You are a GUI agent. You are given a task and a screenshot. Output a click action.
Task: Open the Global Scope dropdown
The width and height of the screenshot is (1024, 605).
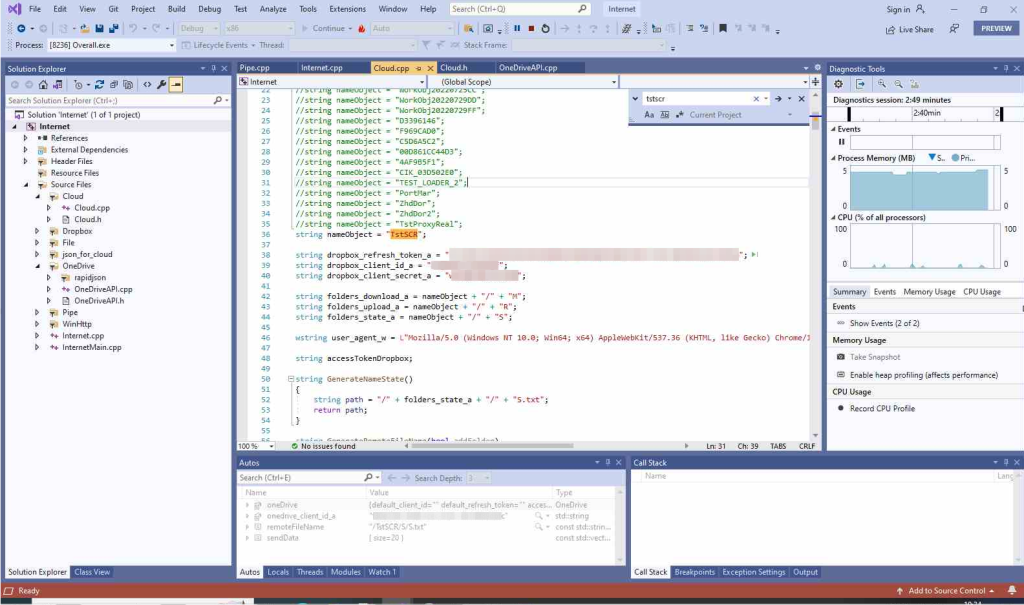(x=612, y=82)
